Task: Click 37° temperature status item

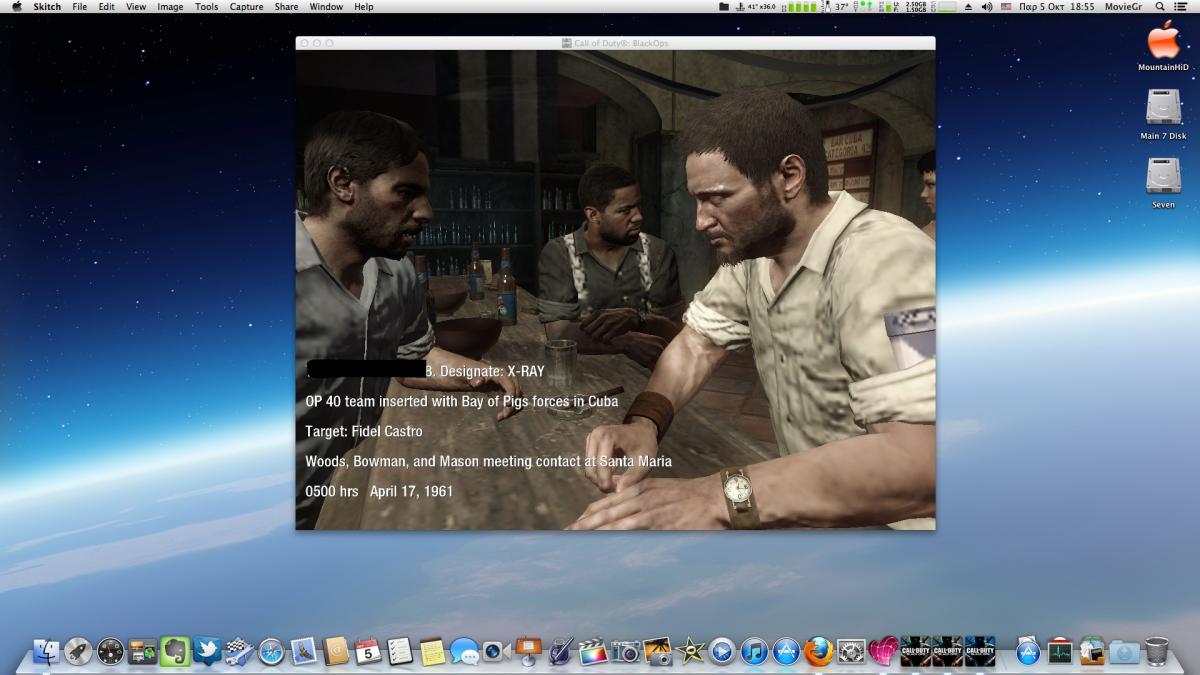Action: [841, 6]
